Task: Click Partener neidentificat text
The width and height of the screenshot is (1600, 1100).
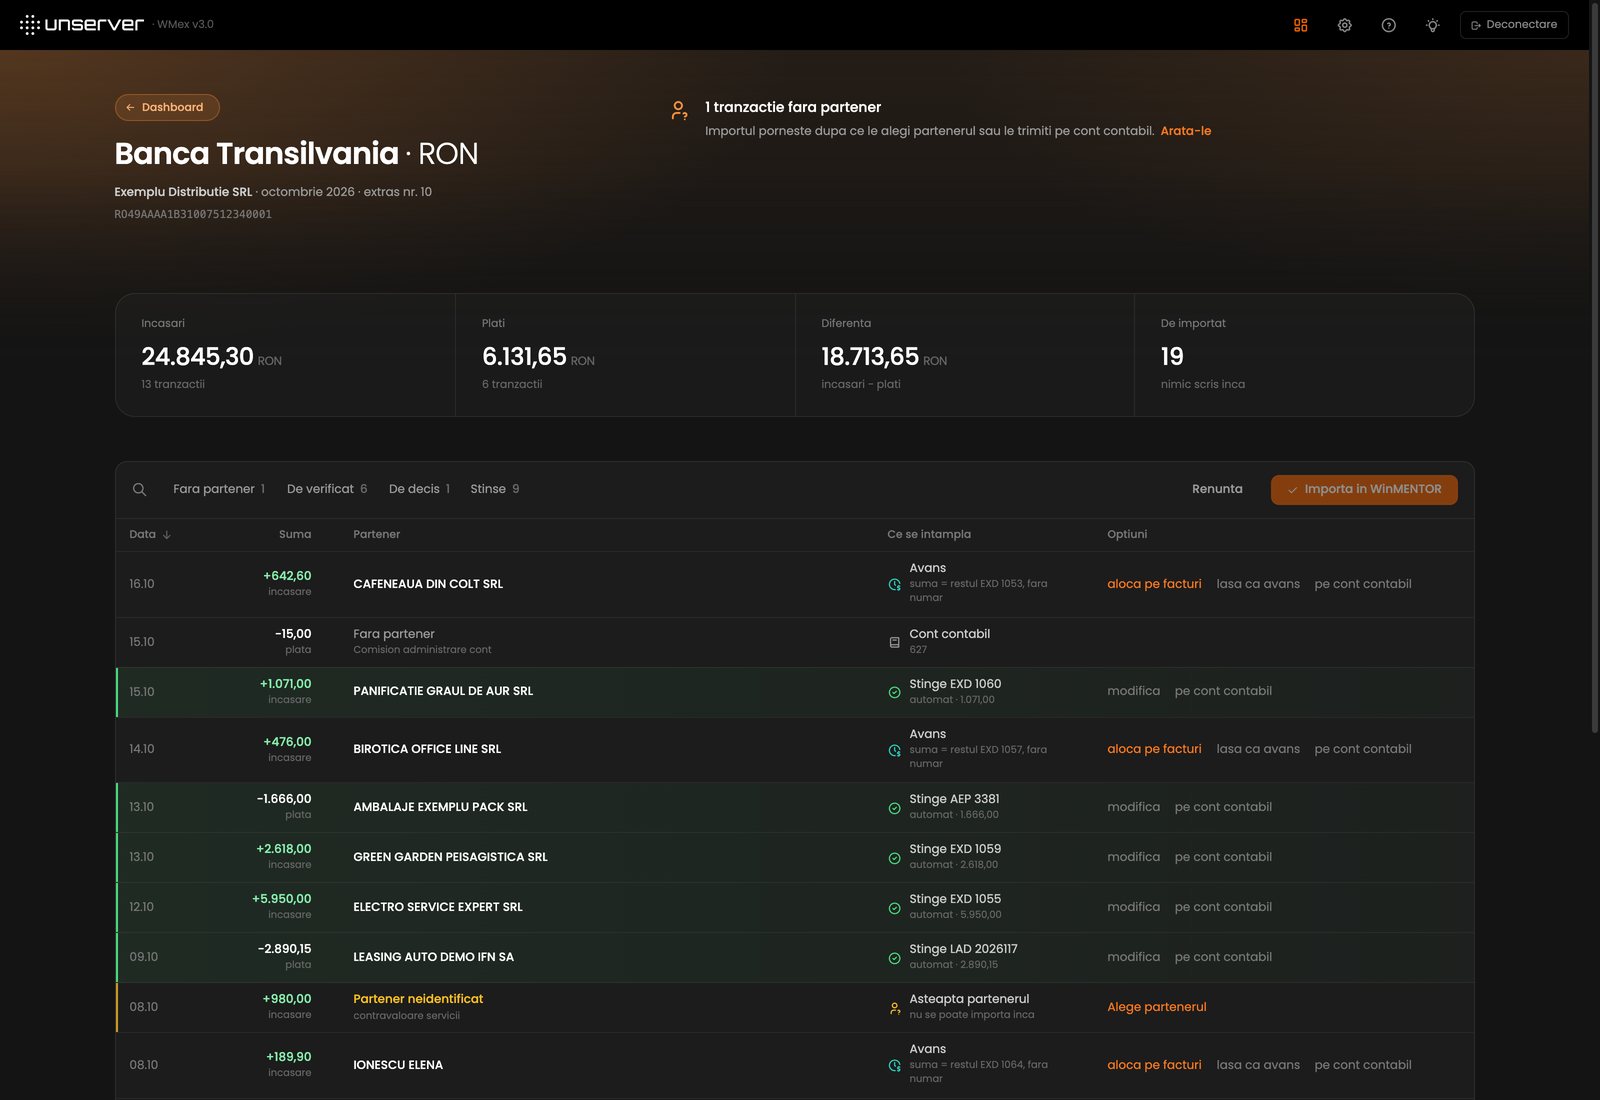Action: tap(418, 999)
